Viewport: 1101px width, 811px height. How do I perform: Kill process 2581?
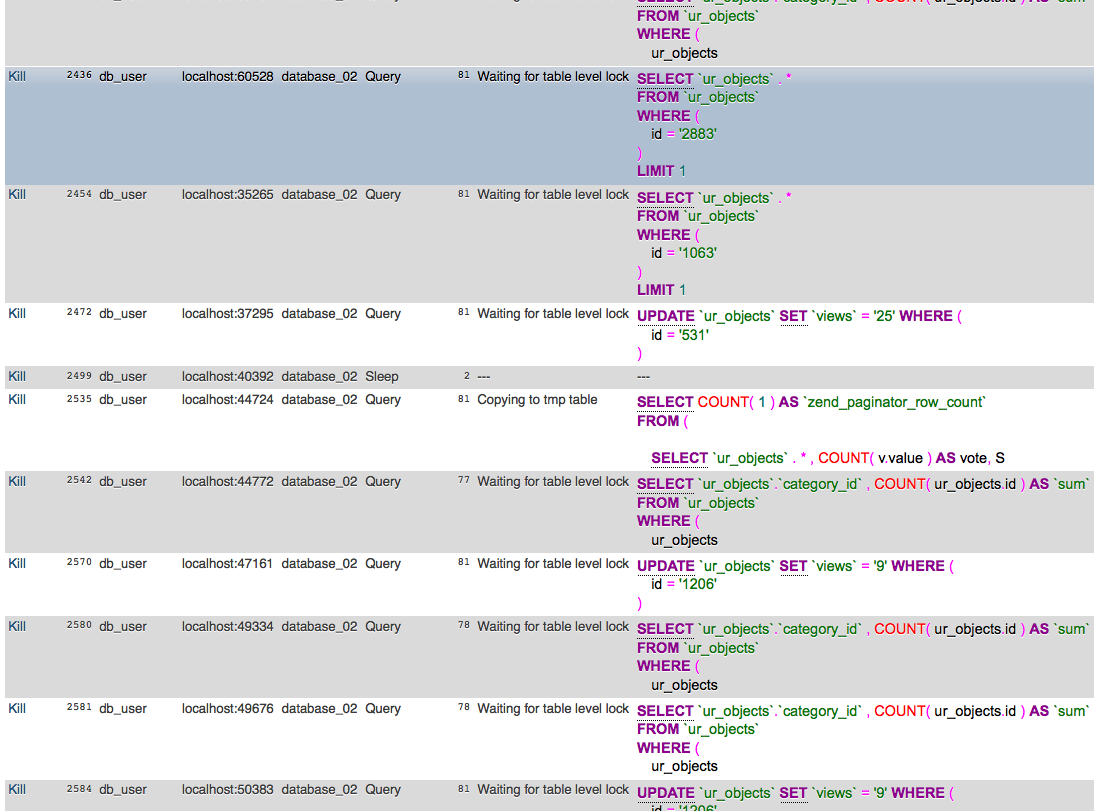point(17,709)
